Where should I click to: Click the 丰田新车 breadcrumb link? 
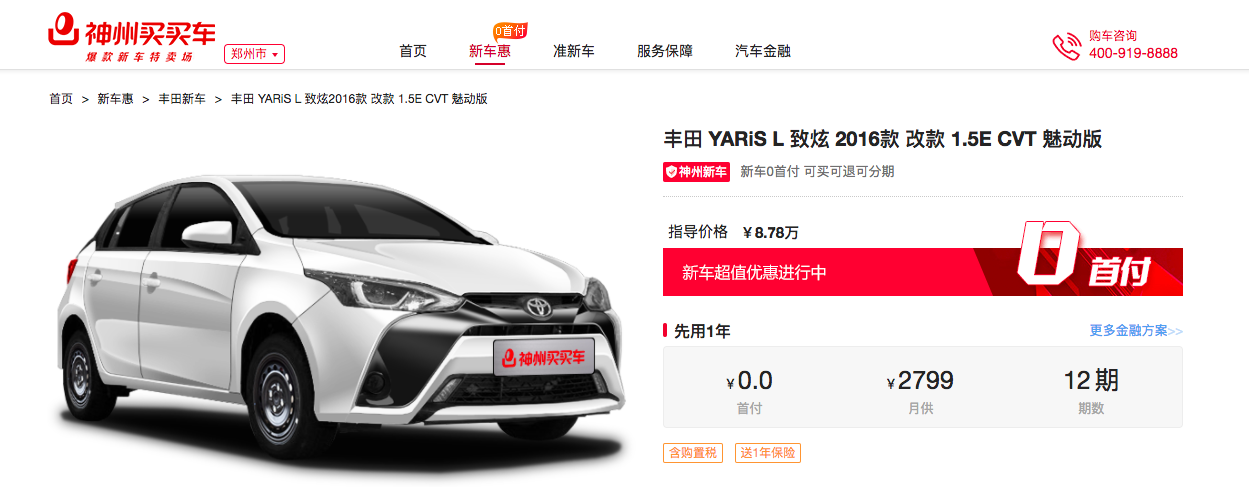click(x=182, y=99)
